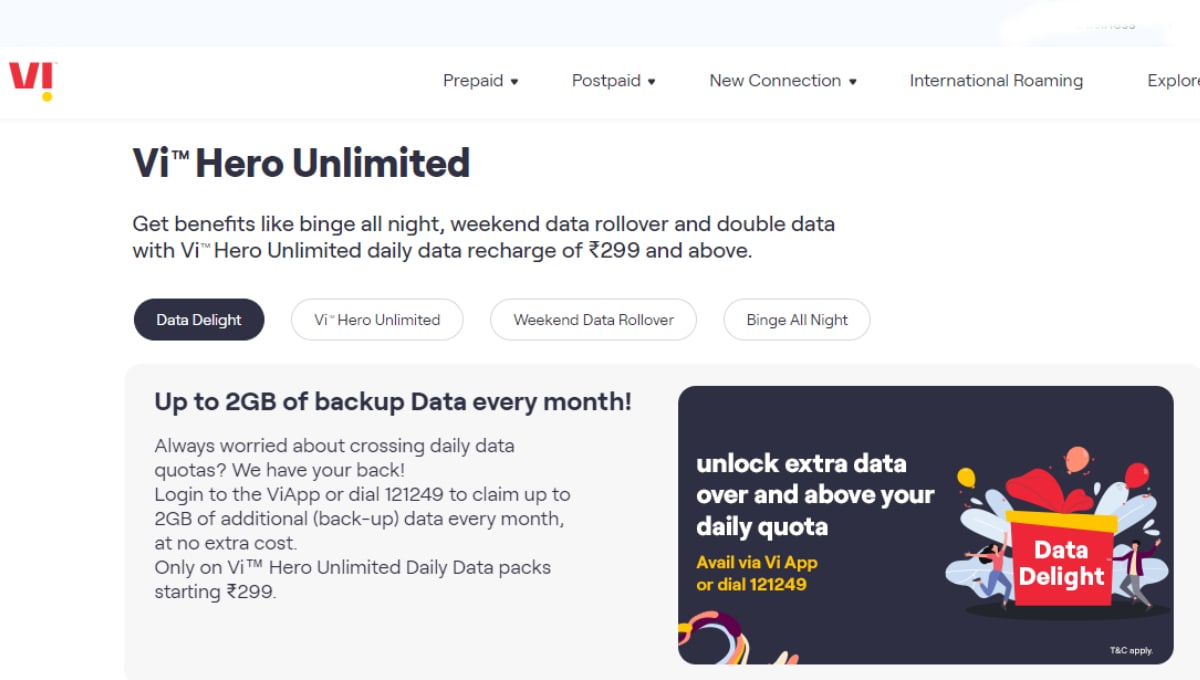
Task: Open the Explore menu item
Action: point(1173,81)
